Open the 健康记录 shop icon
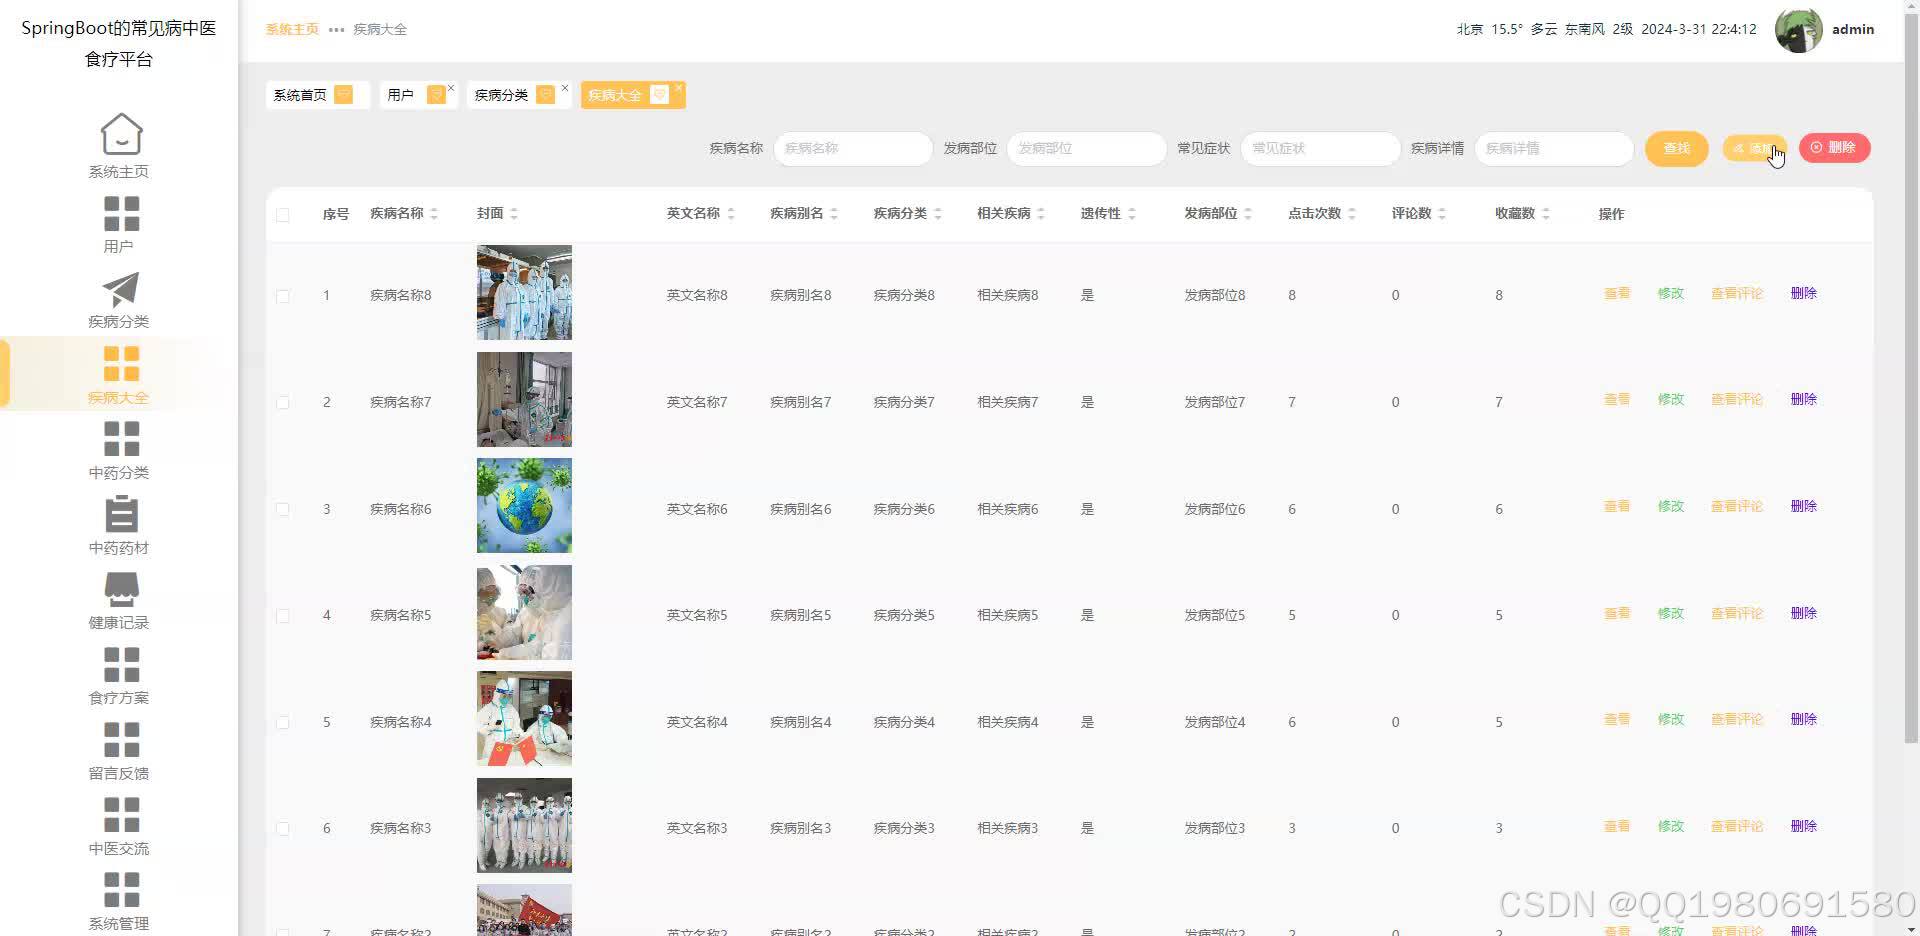1920x936 pixels. pyautogui.click(x=121, y=589)
